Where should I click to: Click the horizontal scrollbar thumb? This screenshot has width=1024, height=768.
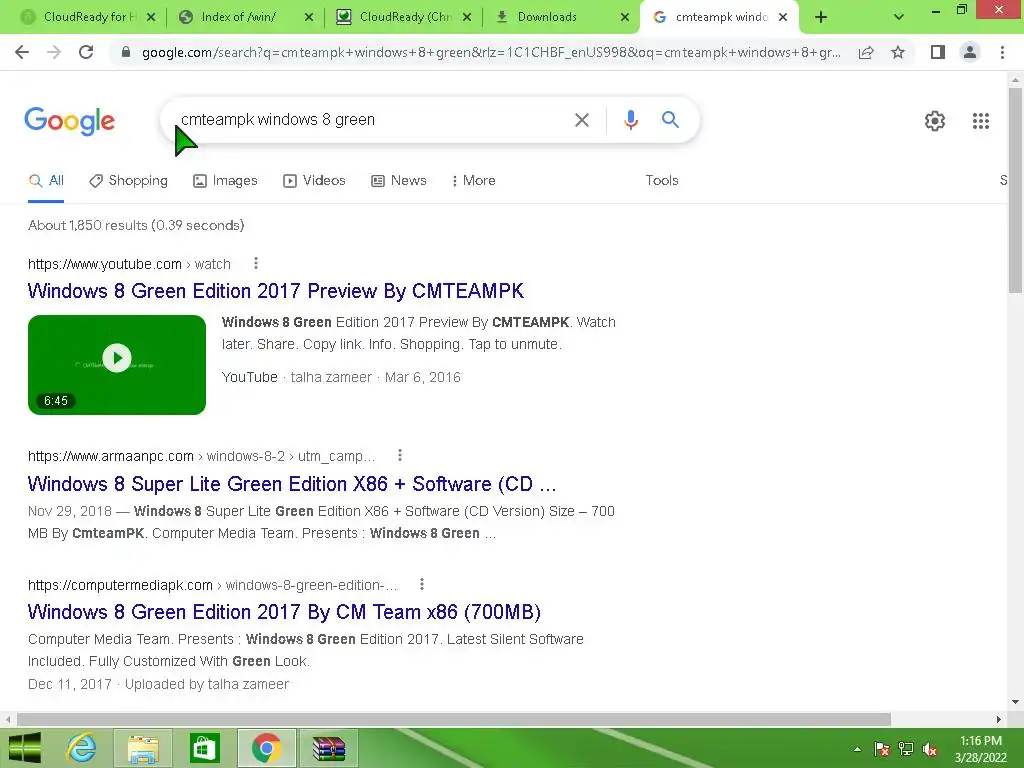click(x=453, y=719)
